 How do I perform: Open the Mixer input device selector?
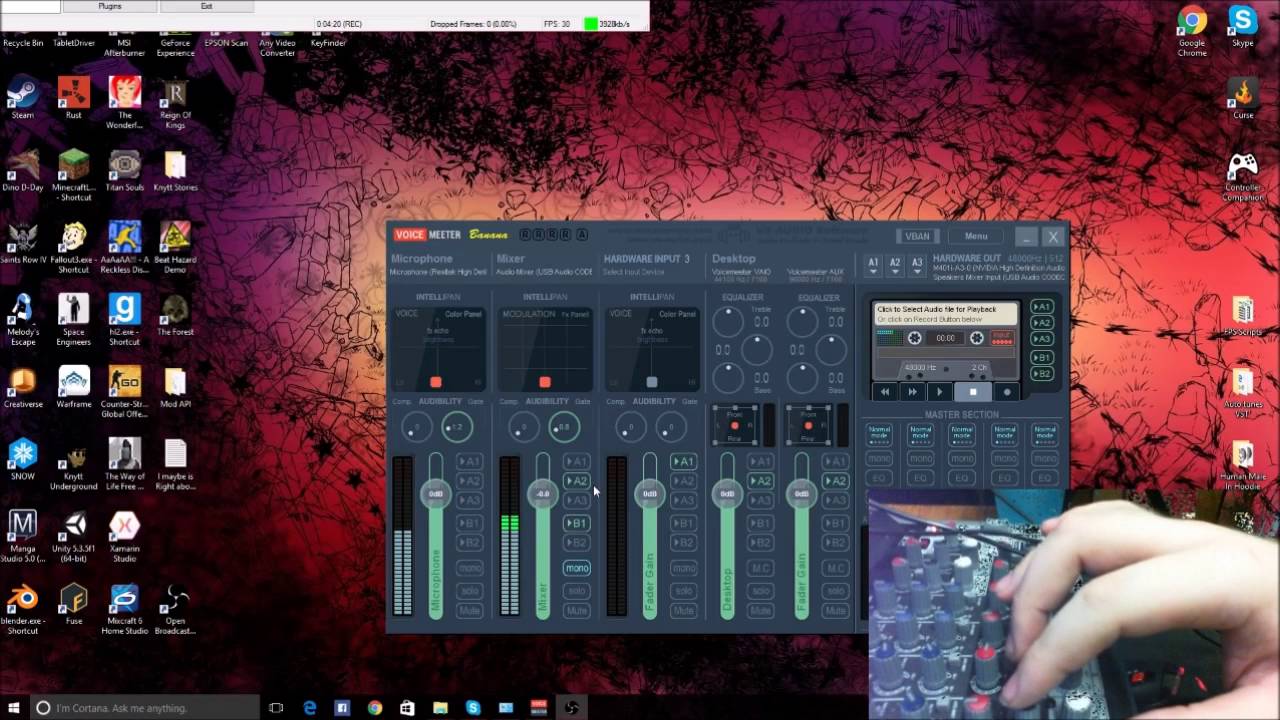point(544,272)
